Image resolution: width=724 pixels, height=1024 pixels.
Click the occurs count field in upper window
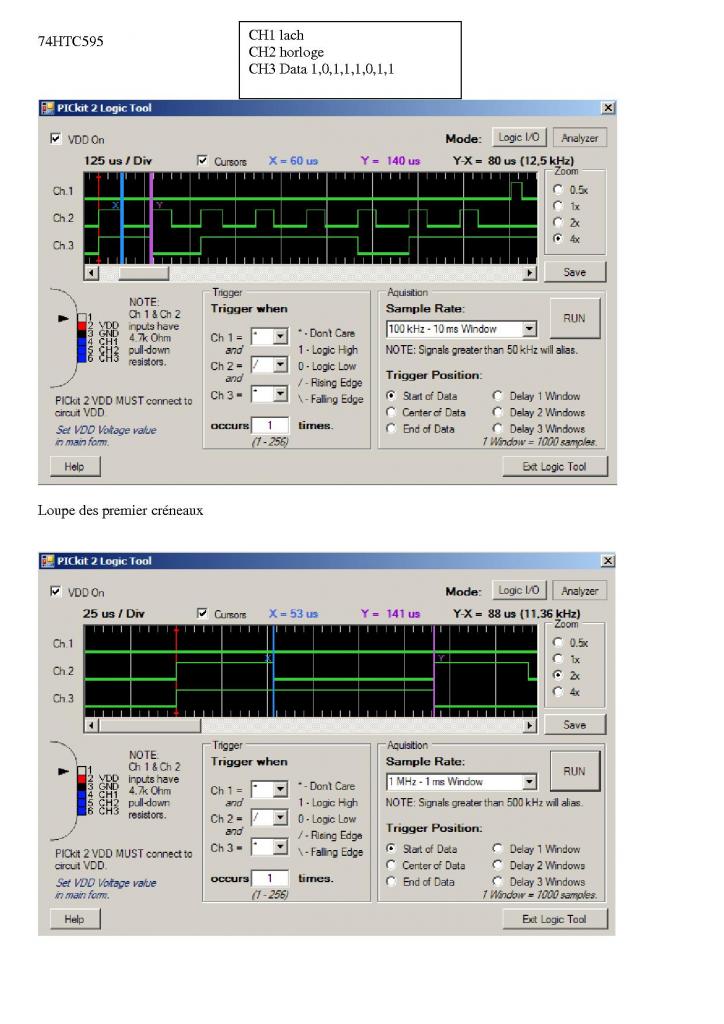(x=270, y=425)
